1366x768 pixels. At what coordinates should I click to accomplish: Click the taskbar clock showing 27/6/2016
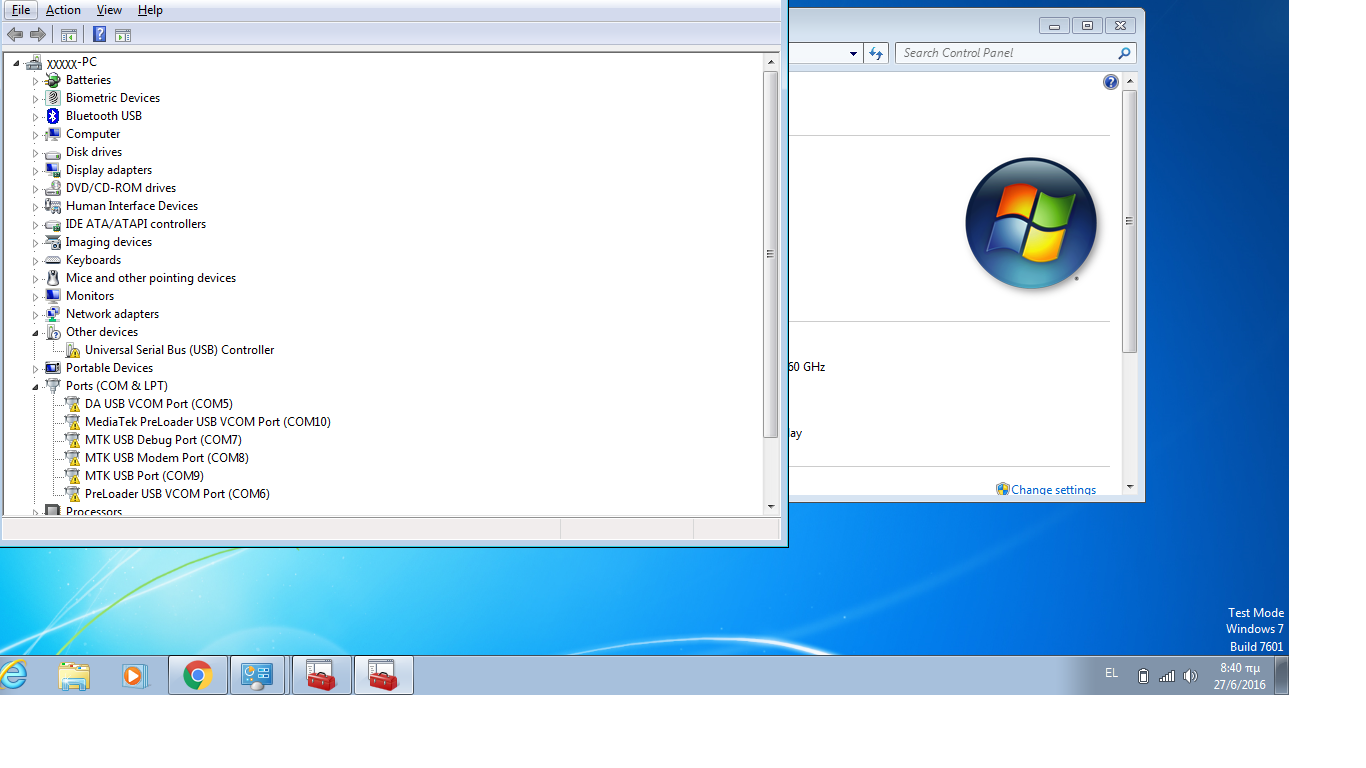coord(1239,676)
